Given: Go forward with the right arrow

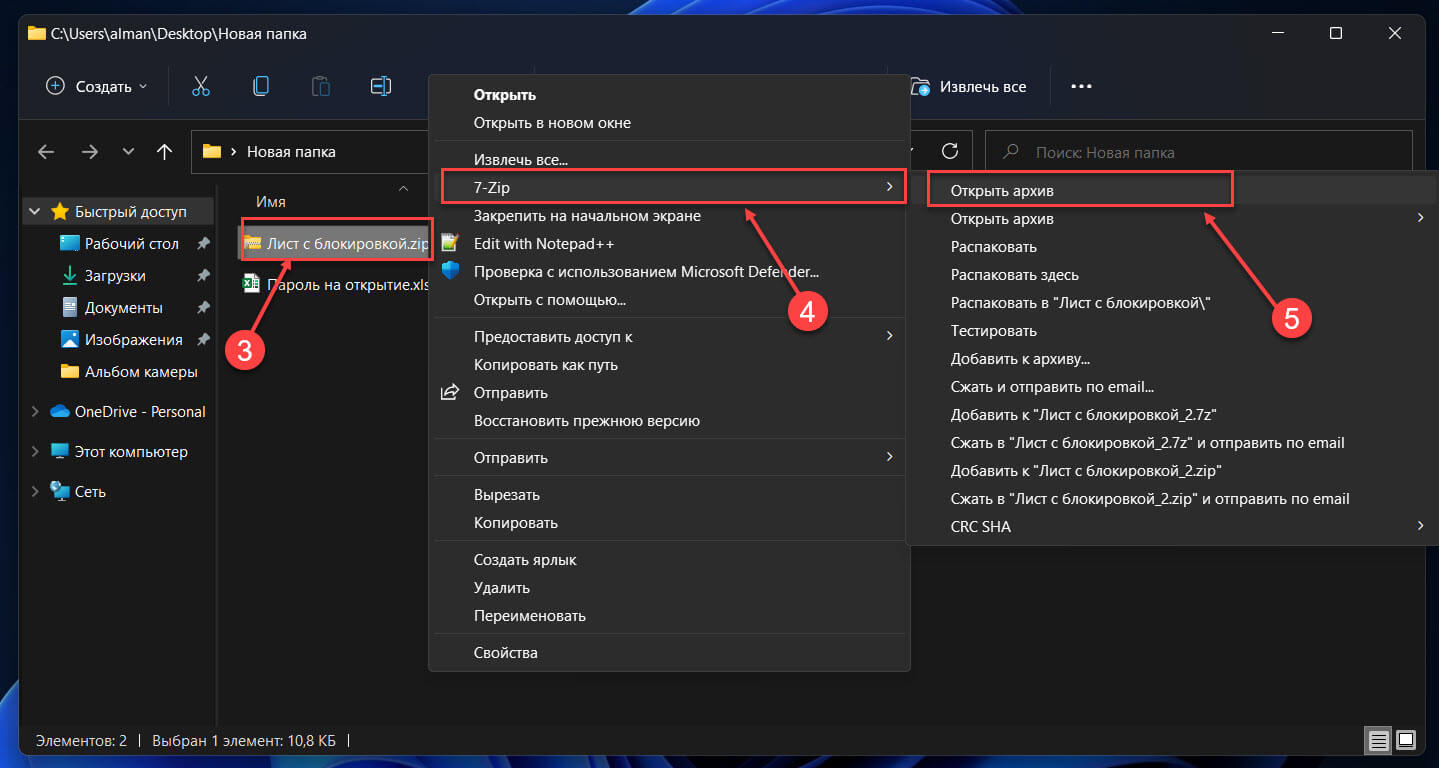Looking at the screenshot, I should [x=90, y=152].
